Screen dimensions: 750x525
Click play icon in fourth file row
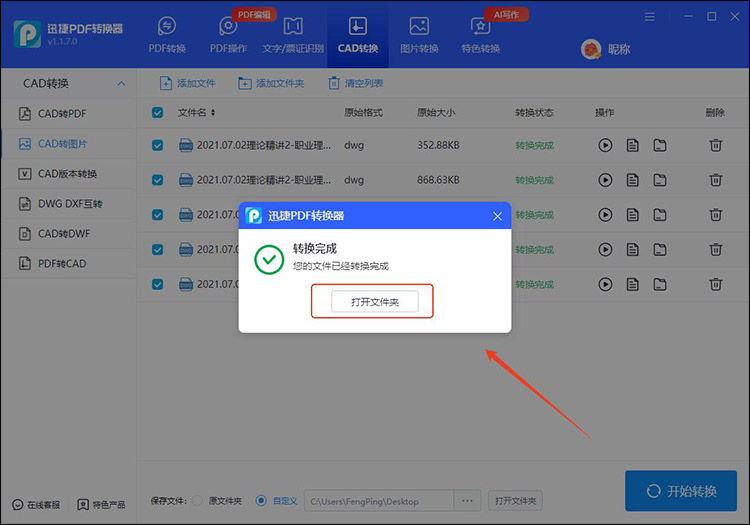point(605,249)
